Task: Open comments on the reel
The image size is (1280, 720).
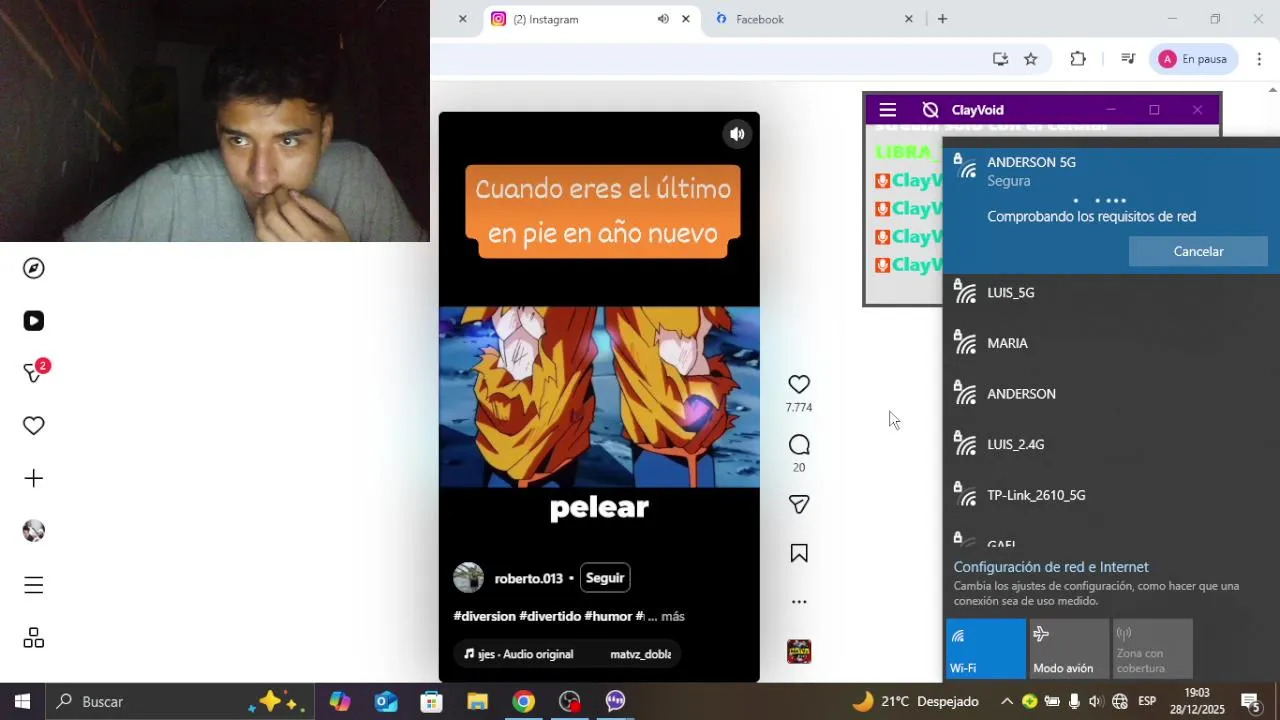Action: click(x=799, y=444)
